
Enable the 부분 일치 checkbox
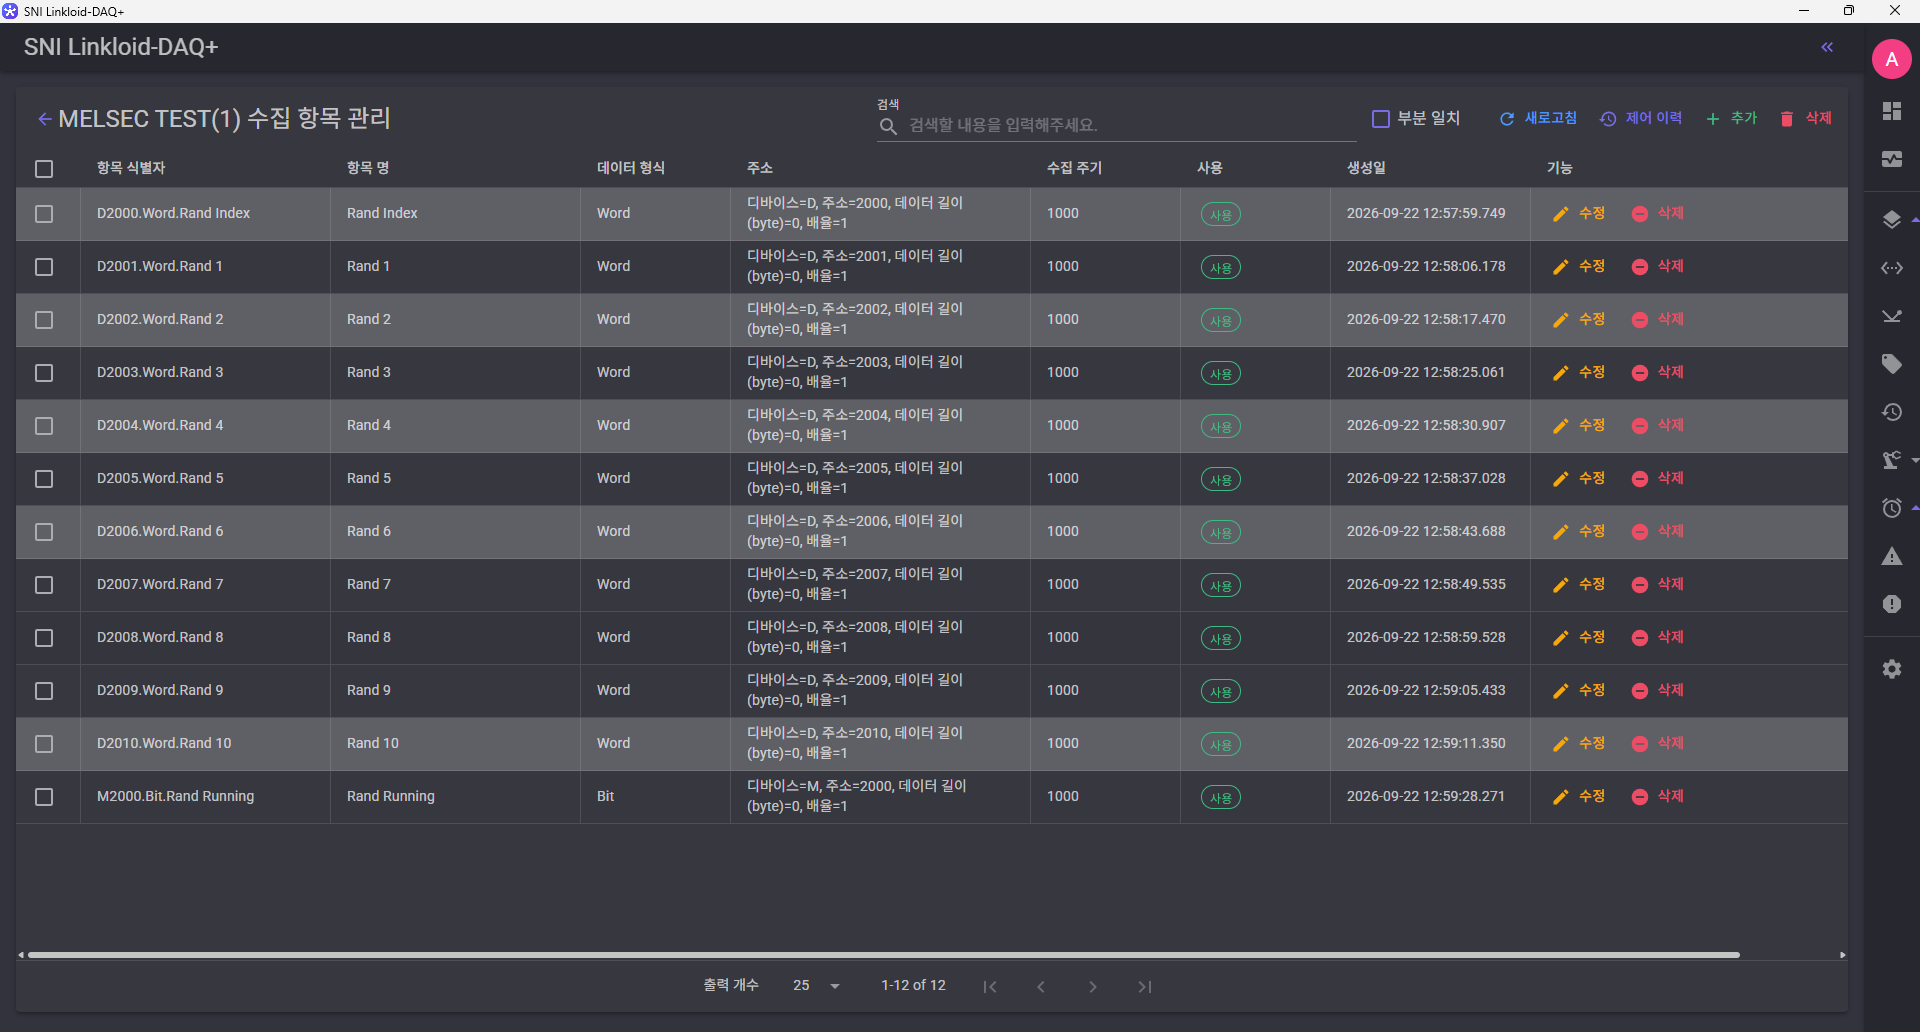coord(1381,119)
